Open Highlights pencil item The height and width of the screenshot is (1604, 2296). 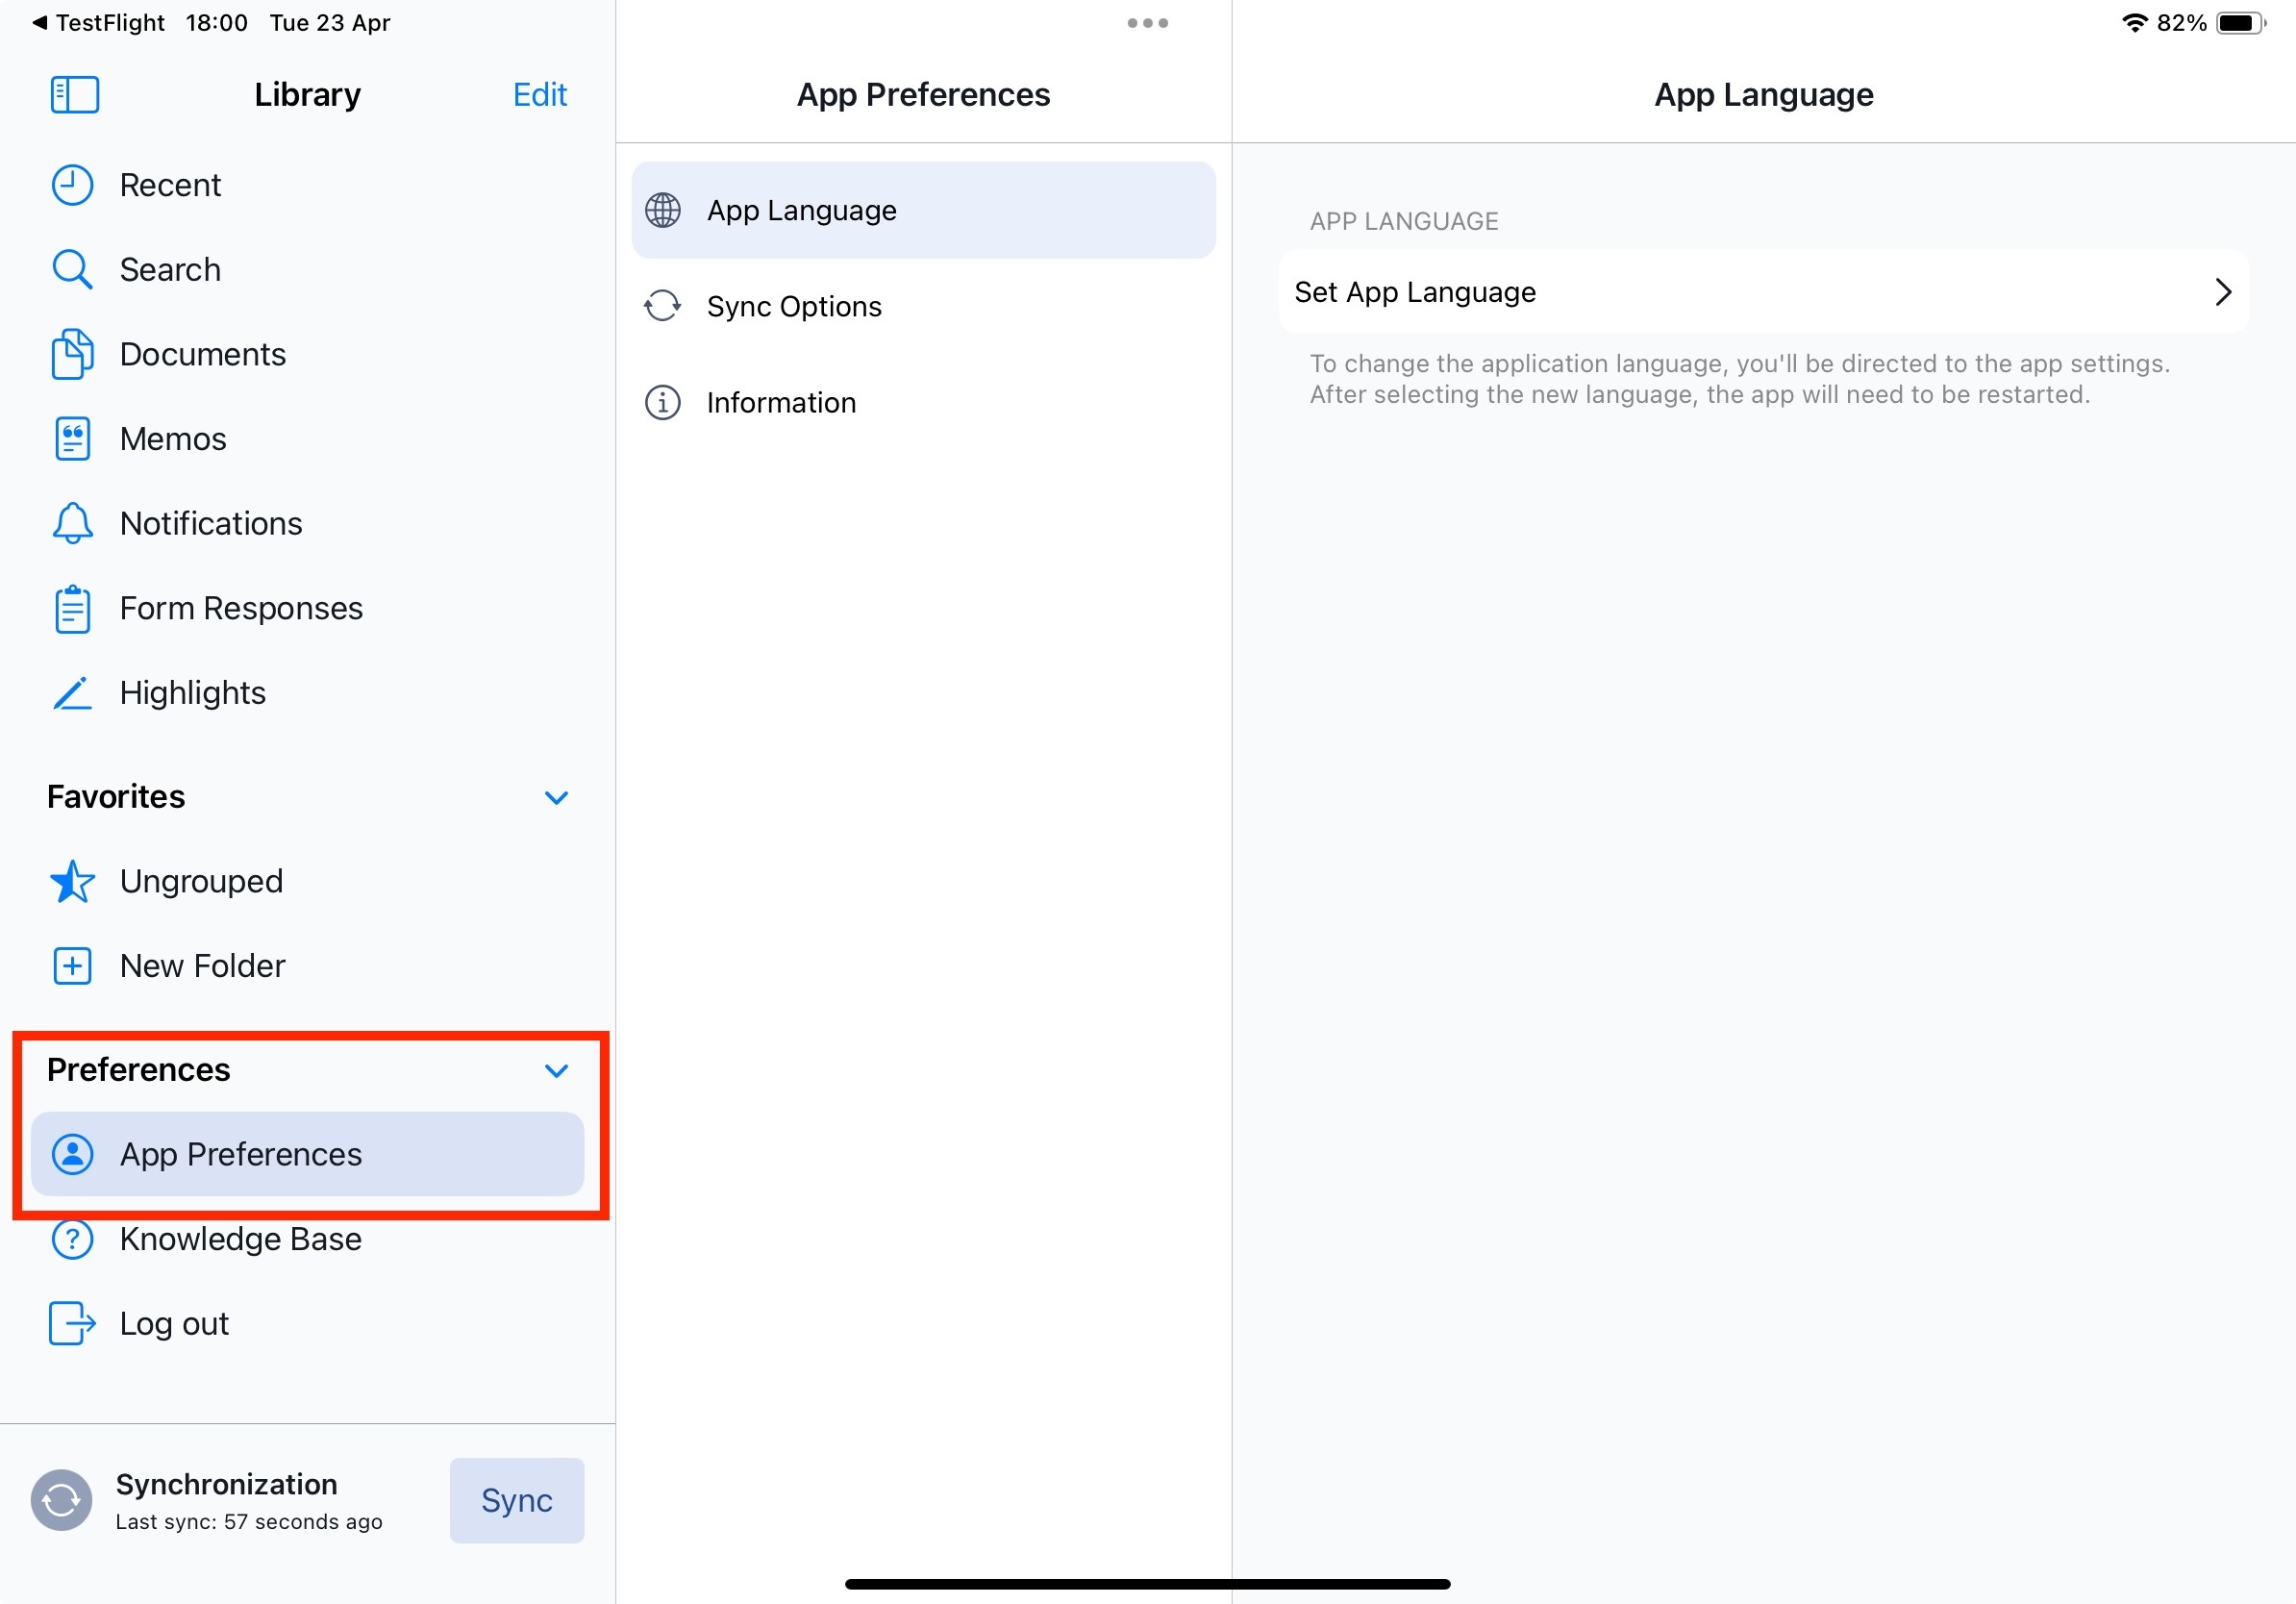coord(192,693)
